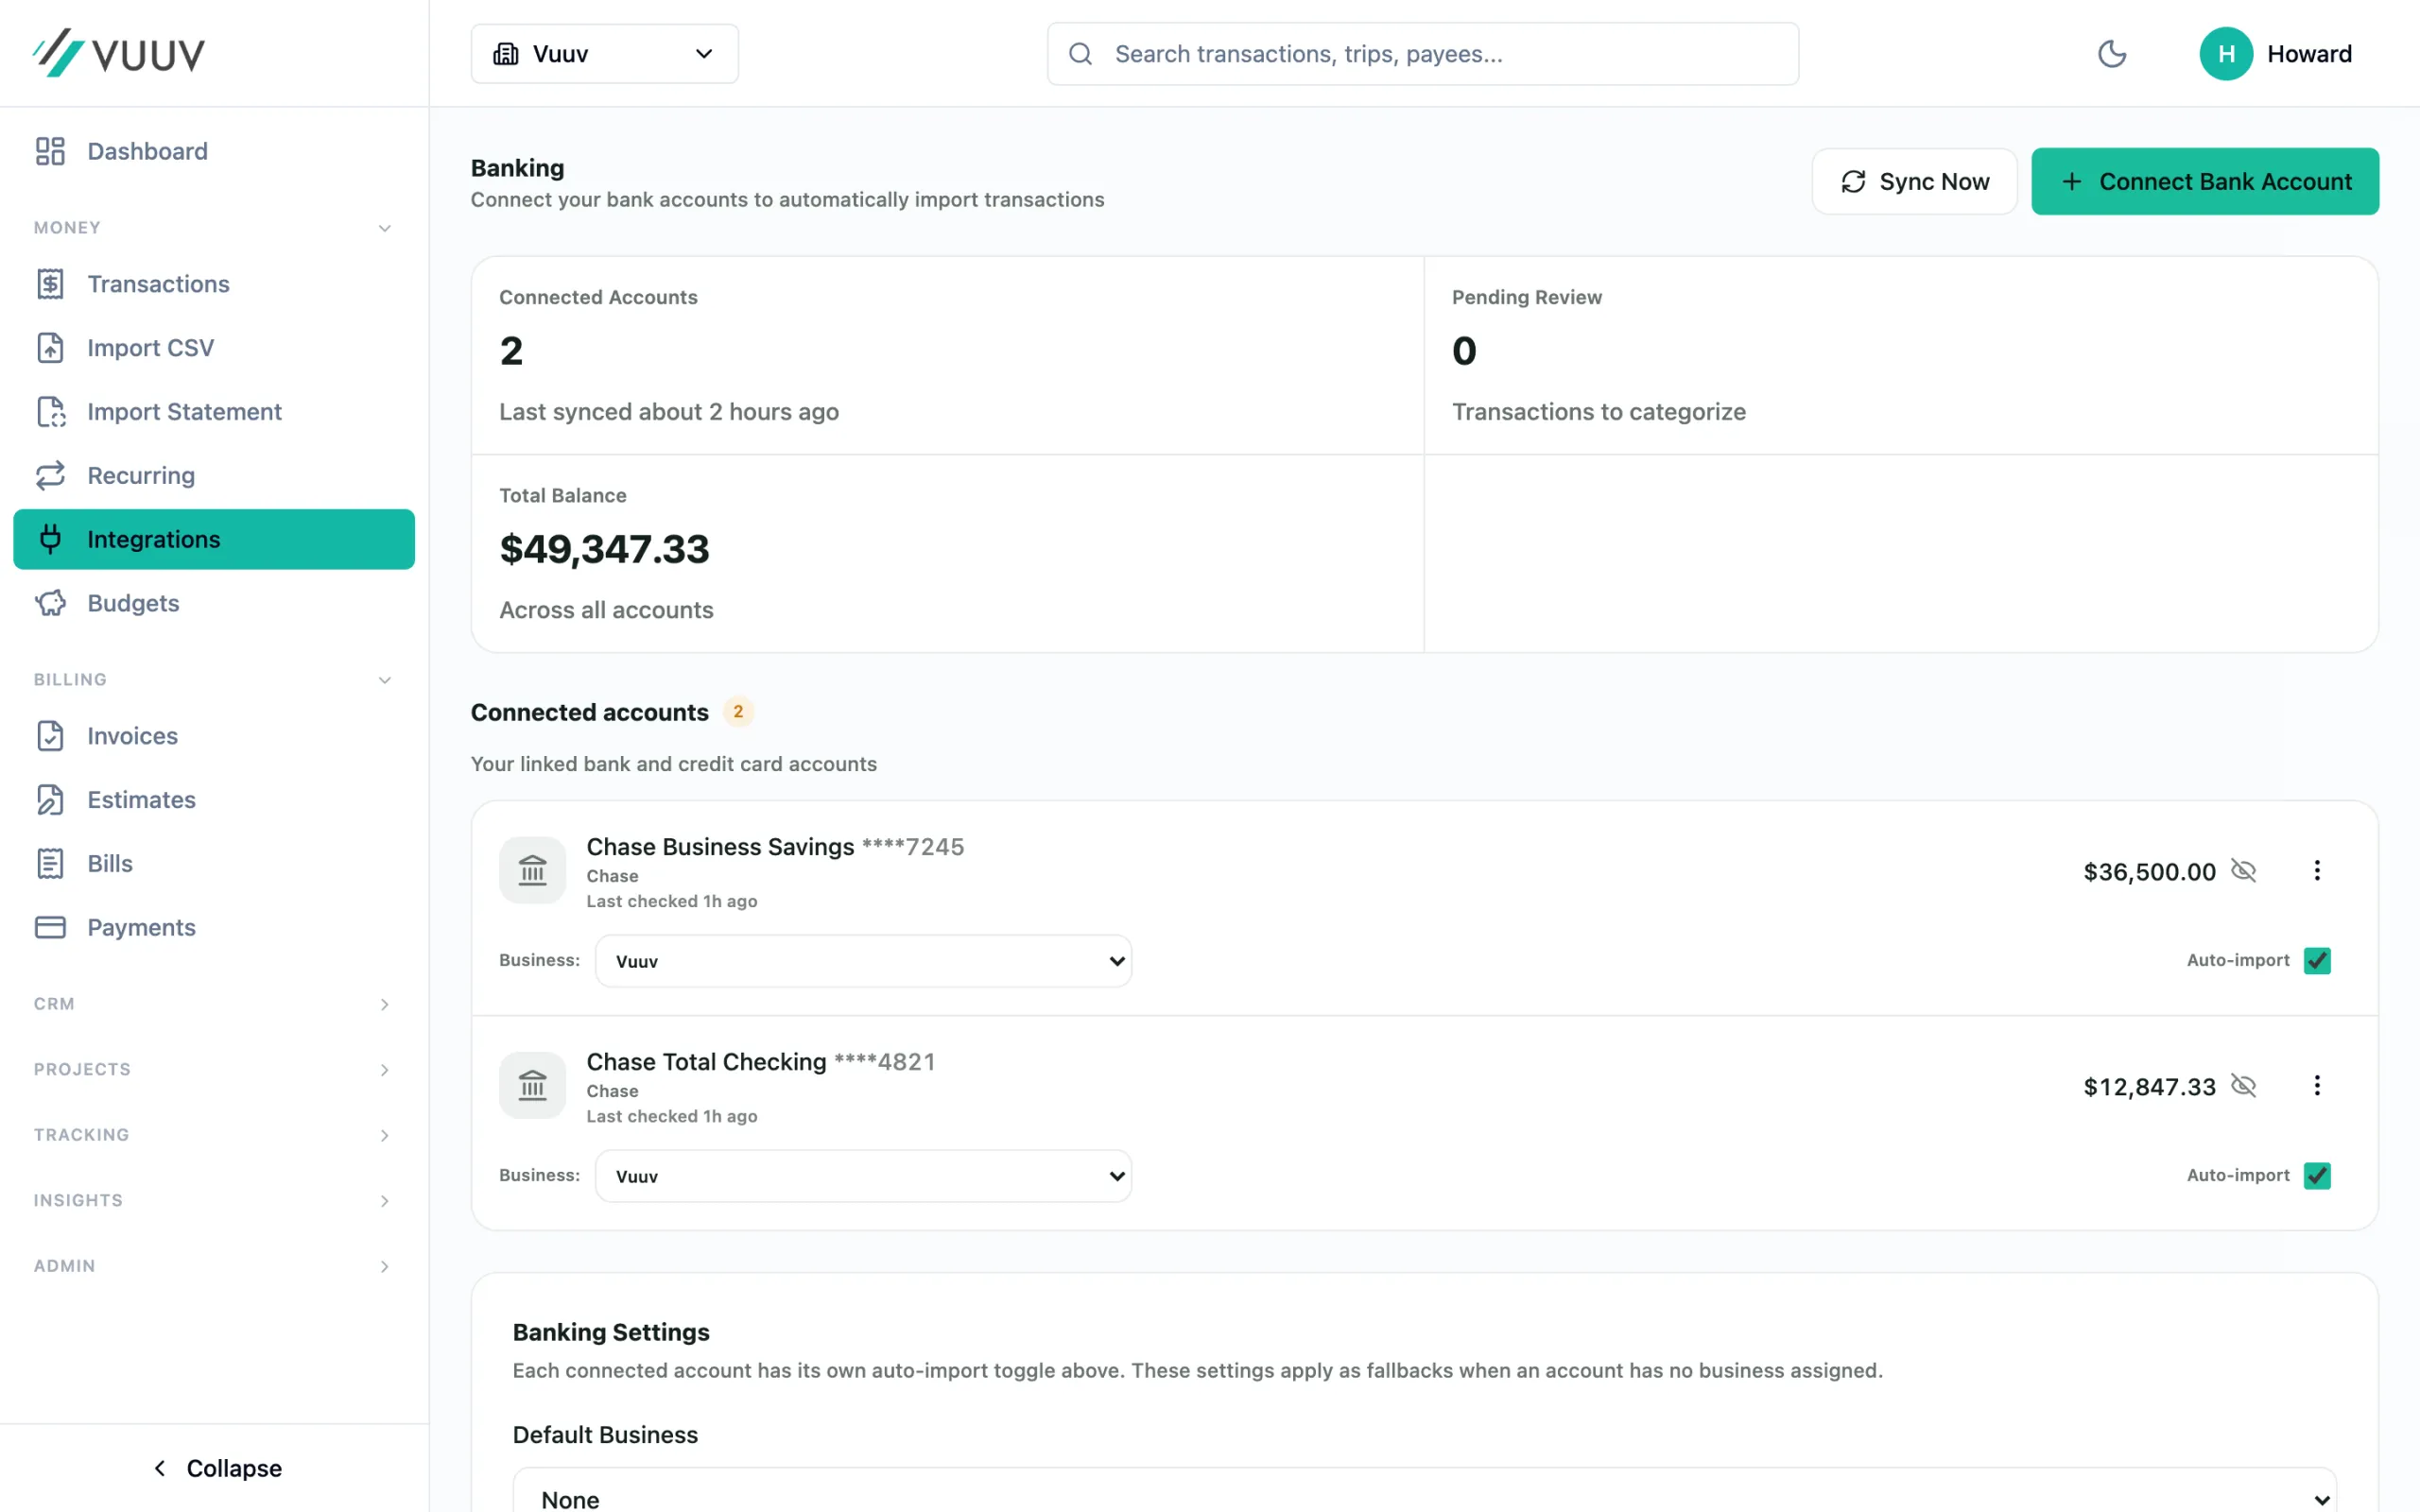Hide the $36,500.00 balance

pyautogui.click(x=2243, y=871)
